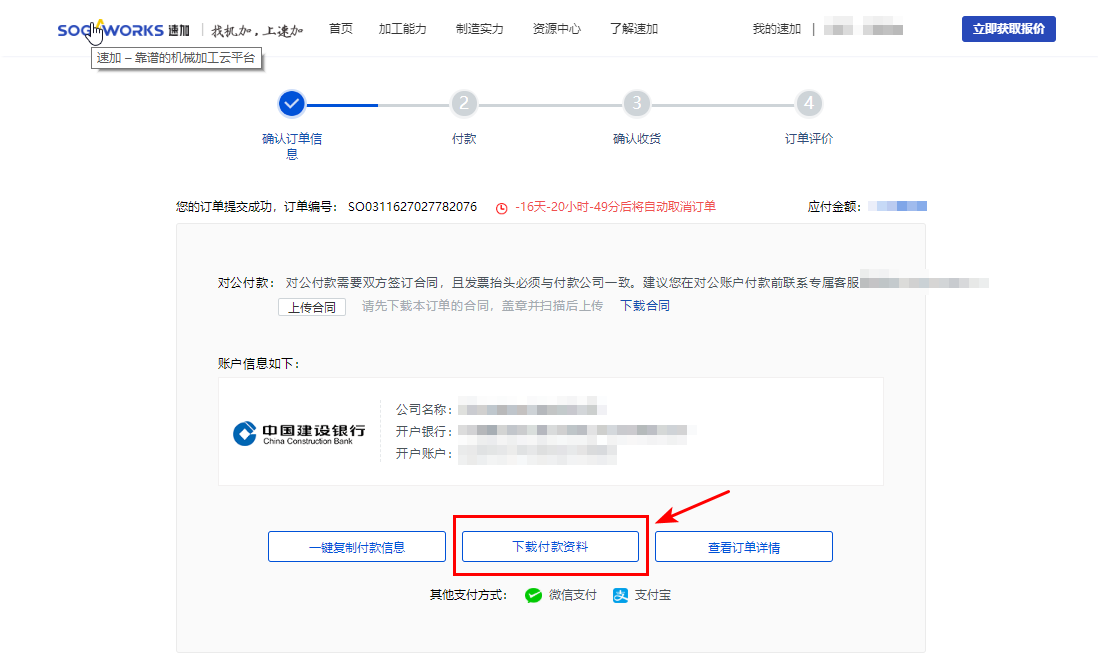Open the 了解速加 menu
This screenshot has width=1098, height=663.
click(634, 29)
